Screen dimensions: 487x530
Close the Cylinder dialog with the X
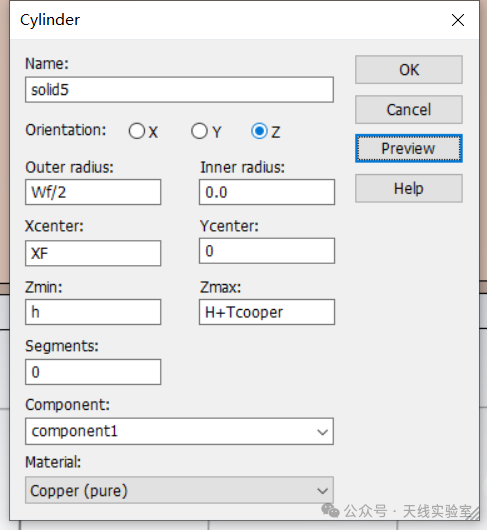[458, 20]
